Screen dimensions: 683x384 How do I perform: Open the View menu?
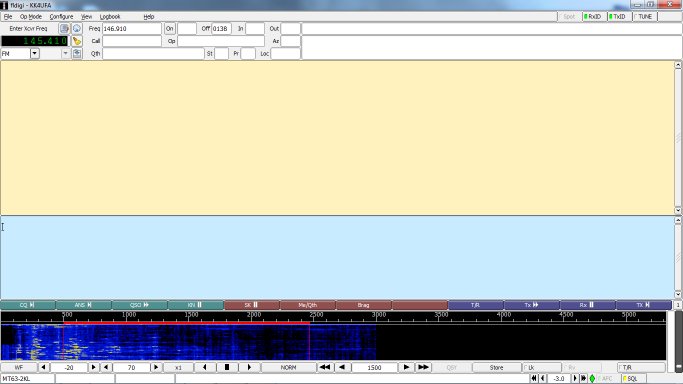pos(87,17)
